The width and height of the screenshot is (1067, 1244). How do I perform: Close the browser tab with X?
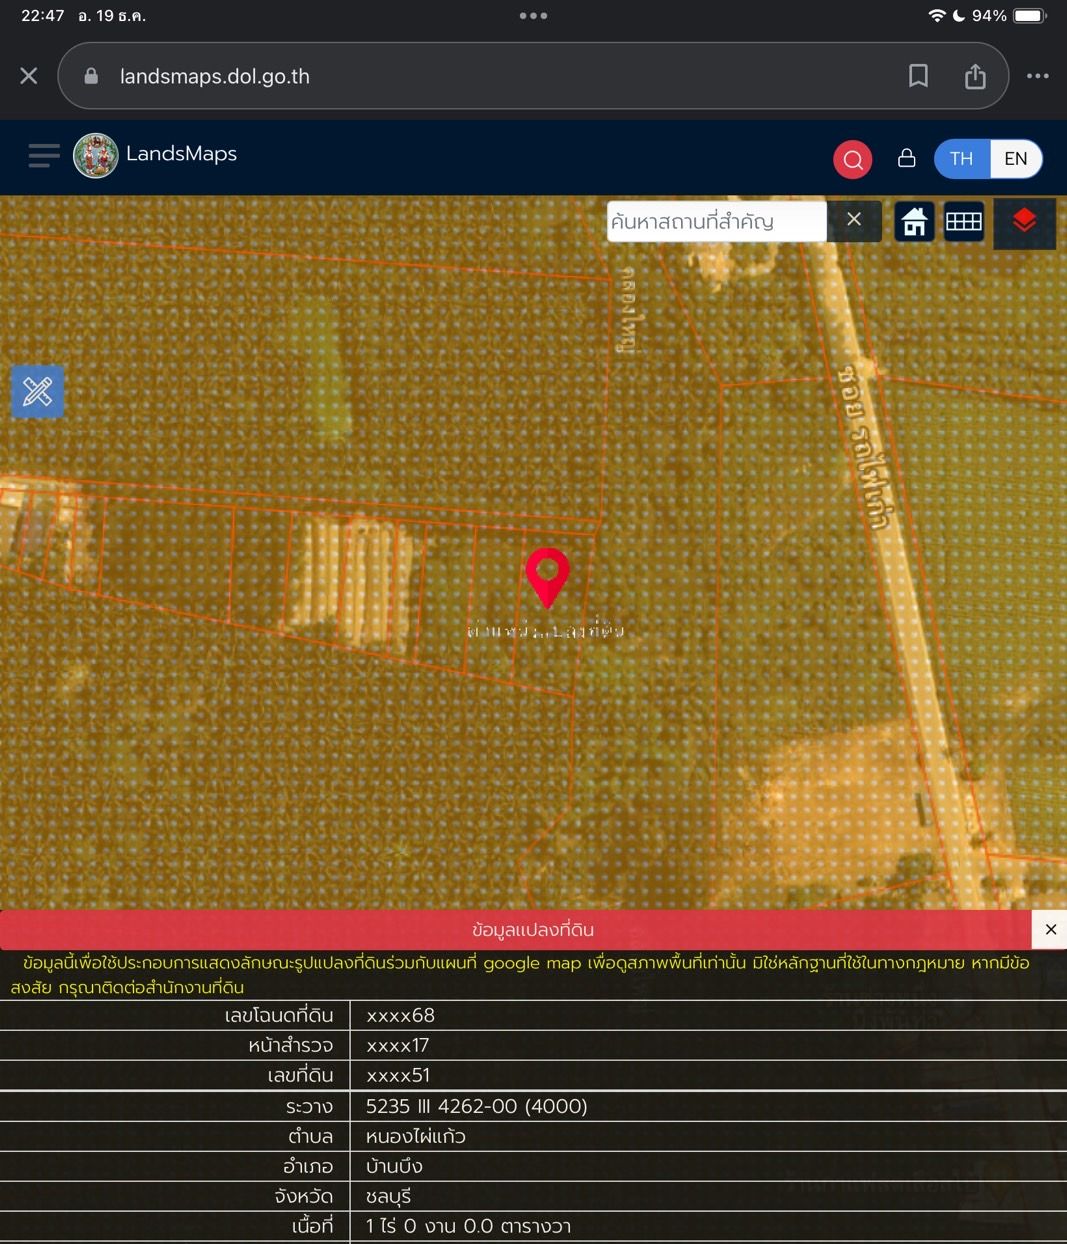point(29,76)
